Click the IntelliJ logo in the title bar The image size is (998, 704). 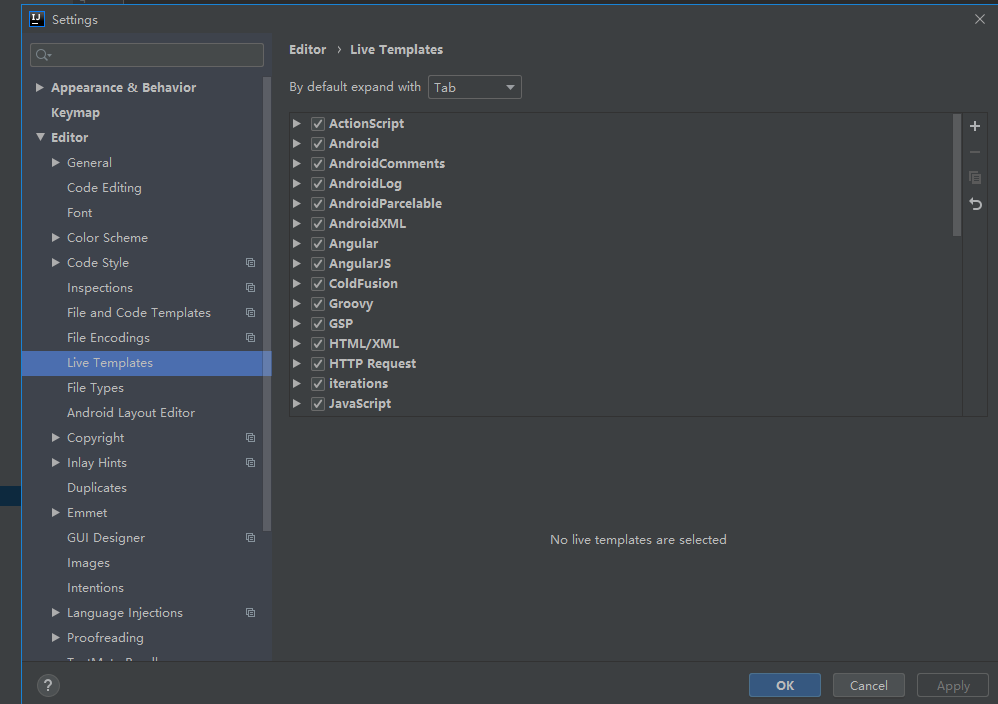(37, 19)
